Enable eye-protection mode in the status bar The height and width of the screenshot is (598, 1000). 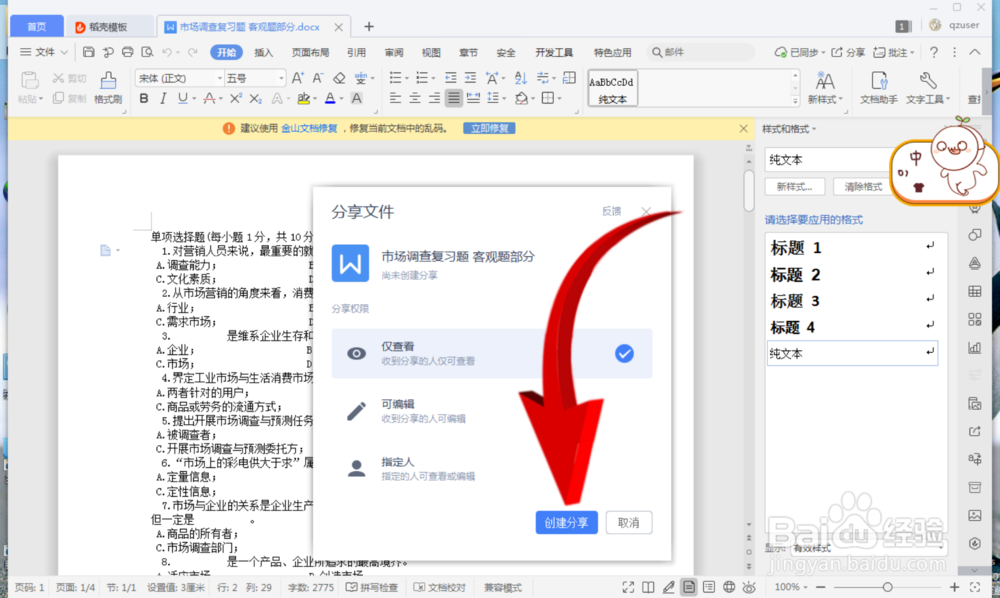point(748,587)
